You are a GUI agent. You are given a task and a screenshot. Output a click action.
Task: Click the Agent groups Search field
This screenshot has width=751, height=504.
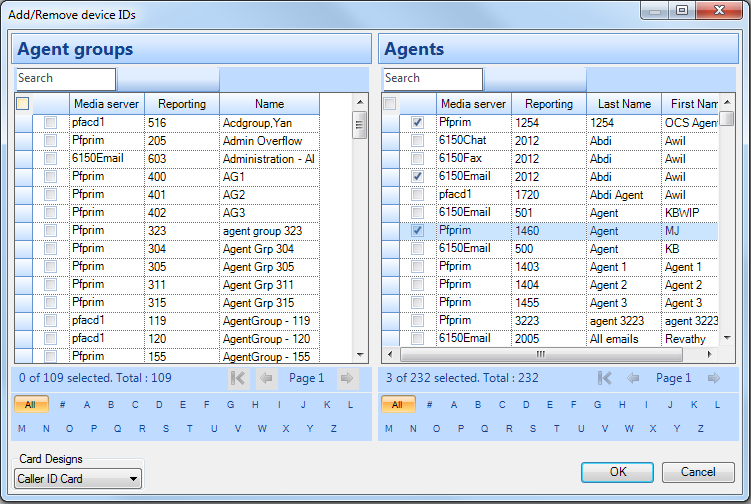(x=66, y=79)
